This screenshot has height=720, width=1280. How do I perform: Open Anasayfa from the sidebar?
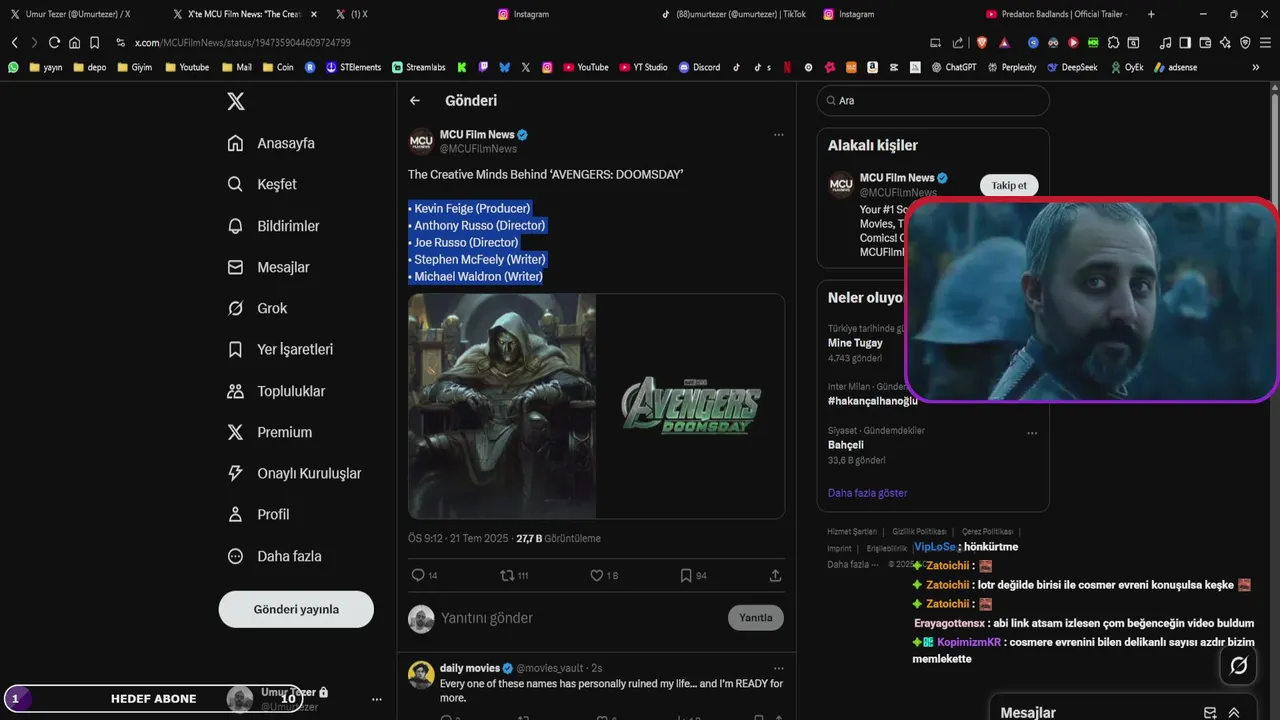[271, 143]
